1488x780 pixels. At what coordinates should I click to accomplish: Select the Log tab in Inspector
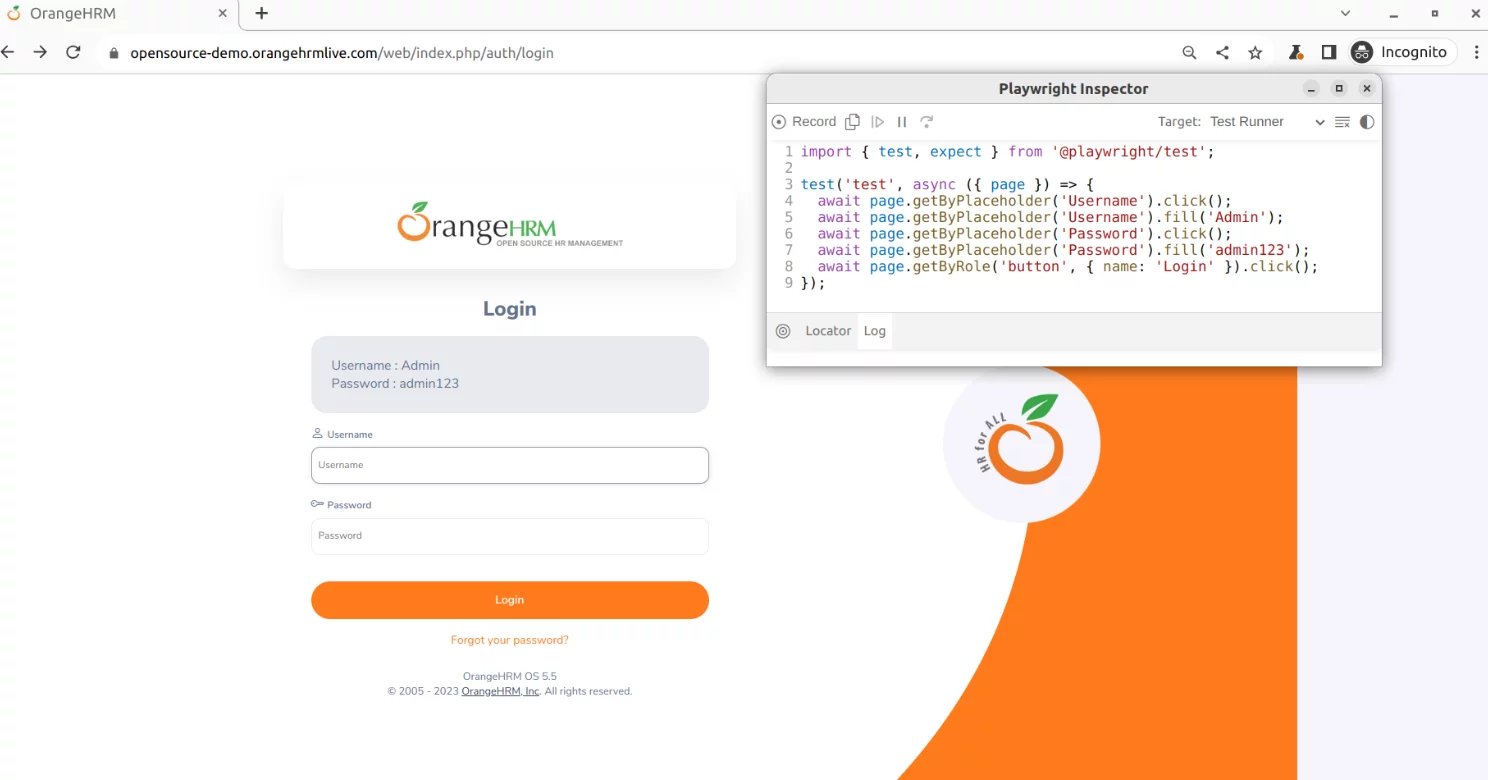coord(875,331)
